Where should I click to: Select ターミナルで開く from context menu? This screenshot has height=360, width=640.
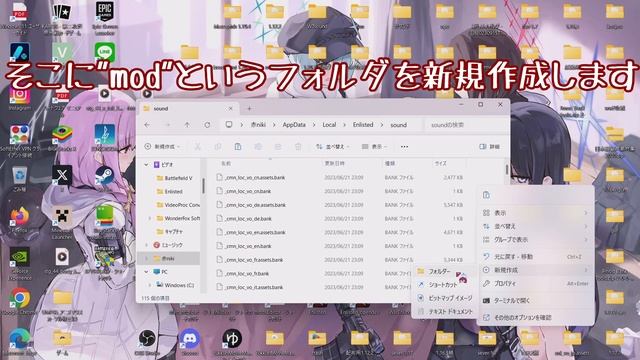coord(536,300)
